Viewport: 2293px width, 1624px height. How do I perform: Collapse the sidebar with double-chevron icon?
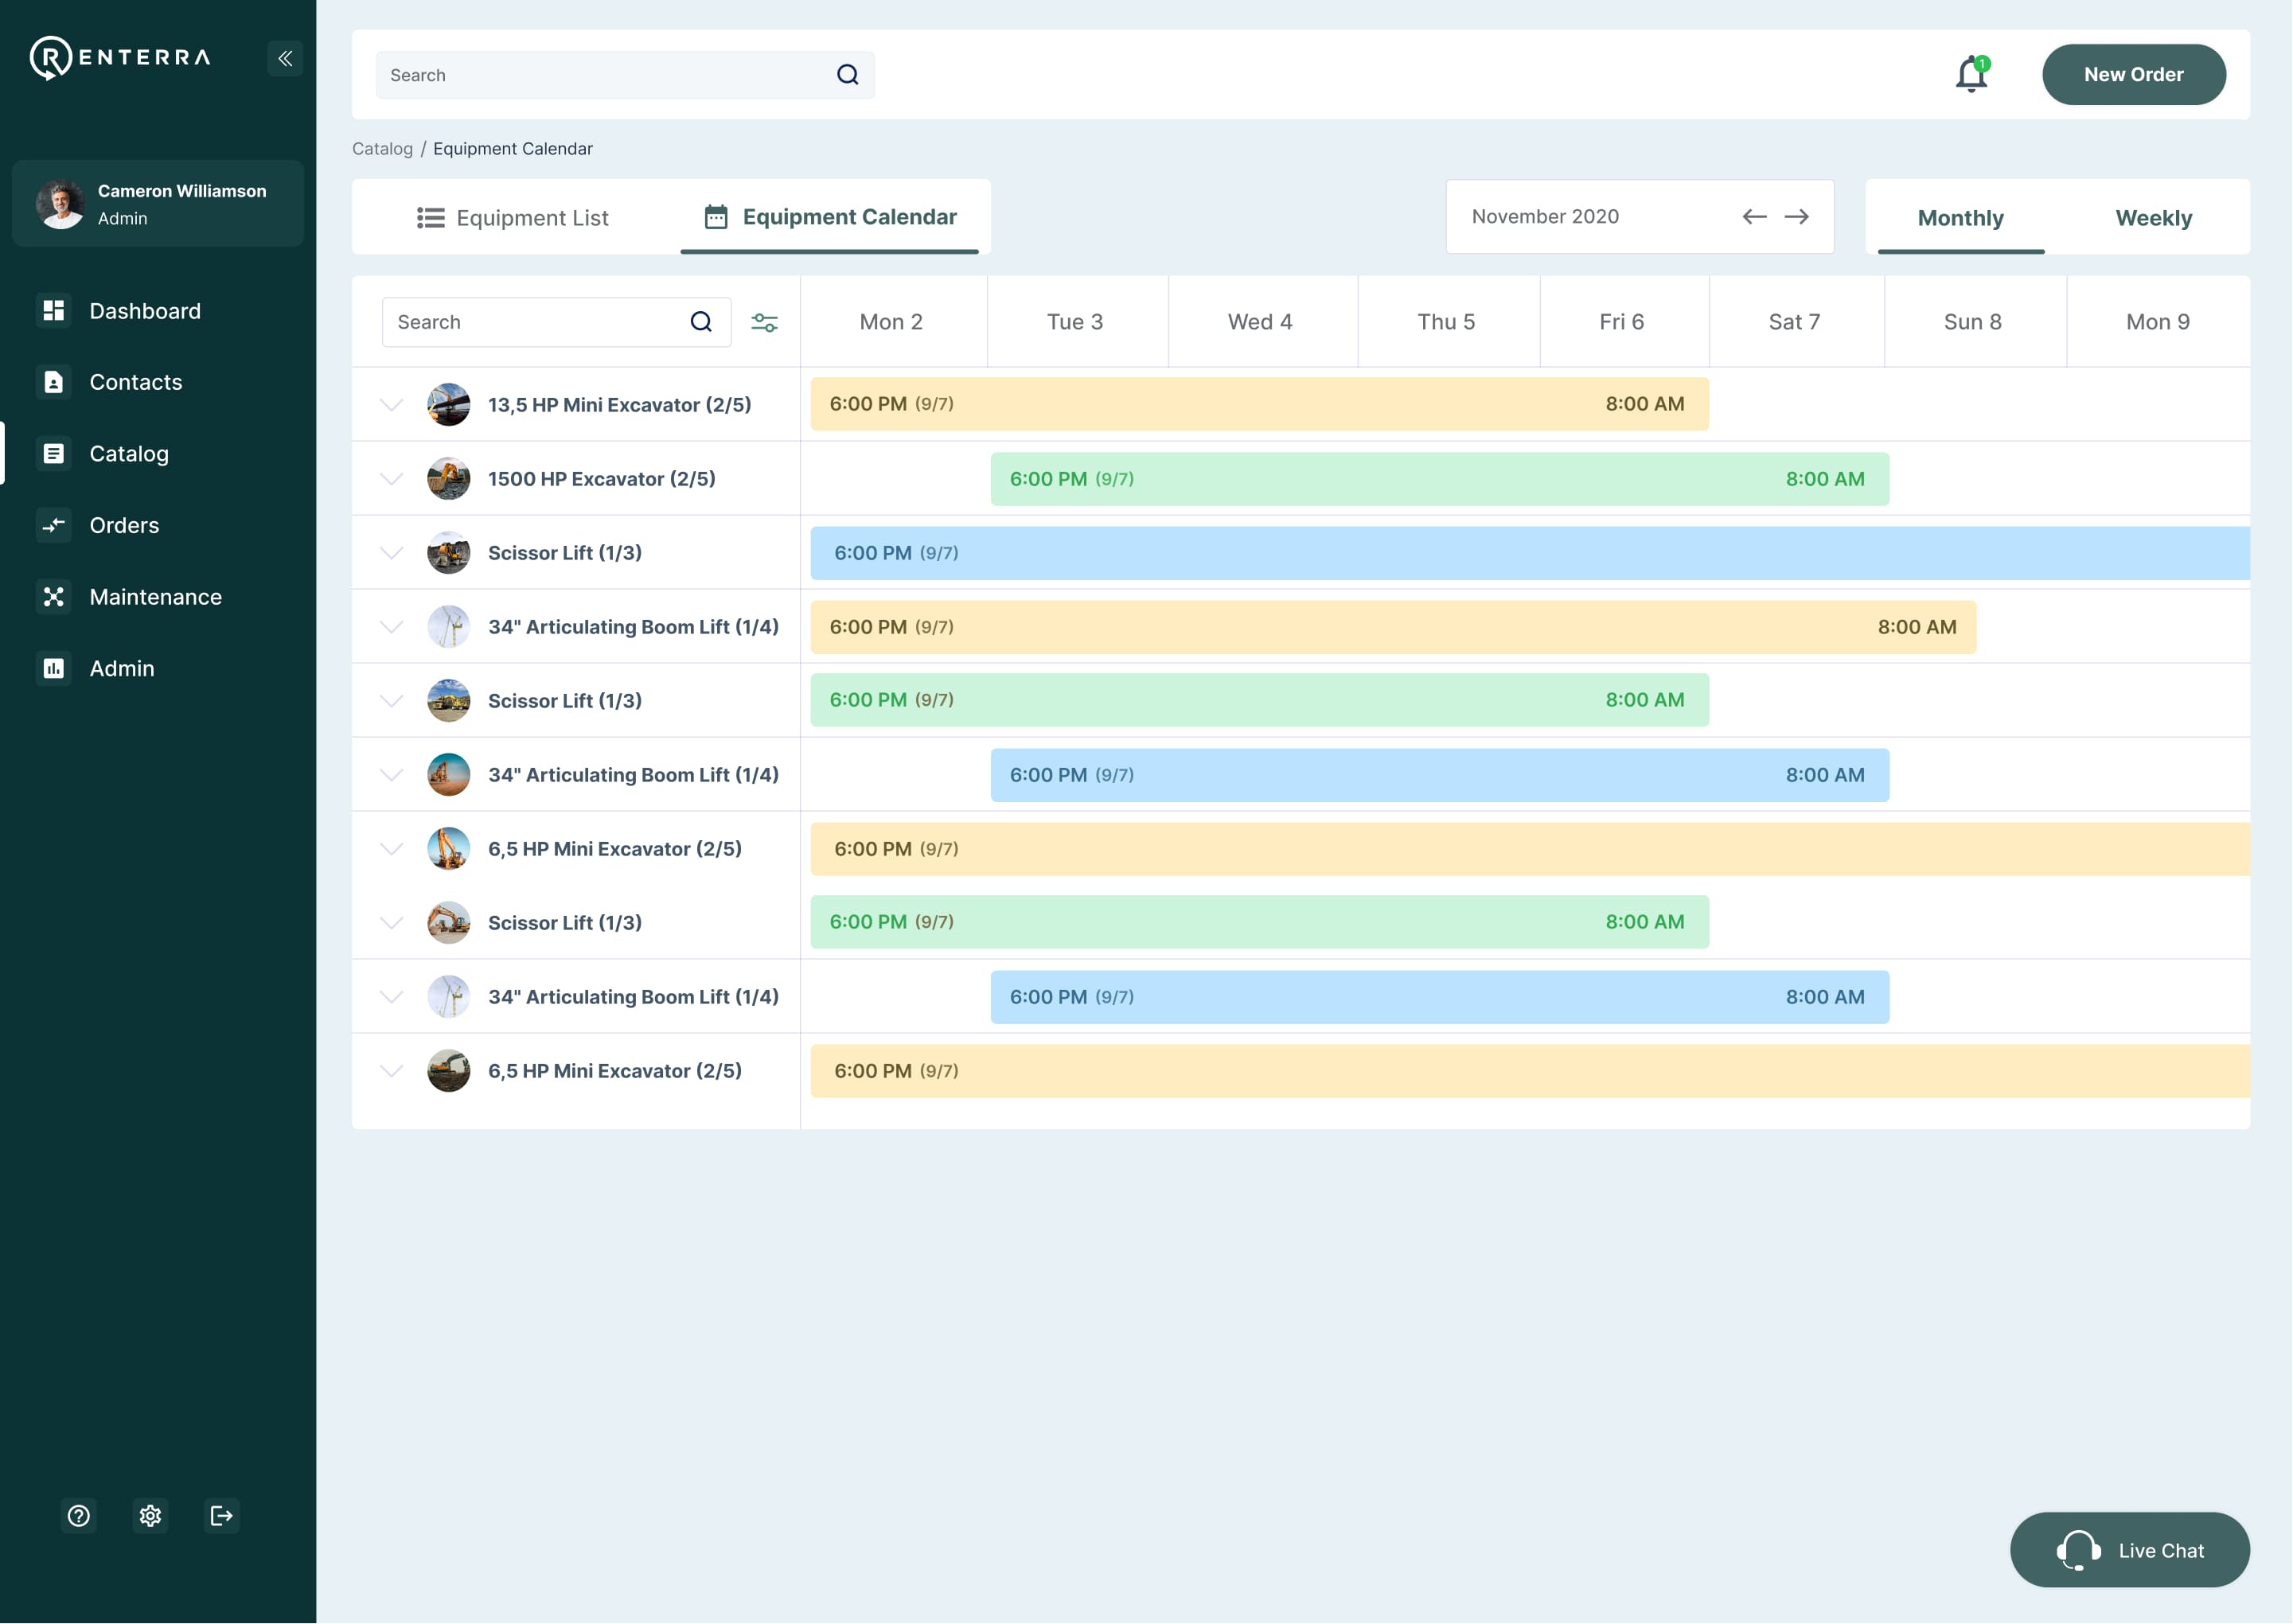(x=285, y=58)
